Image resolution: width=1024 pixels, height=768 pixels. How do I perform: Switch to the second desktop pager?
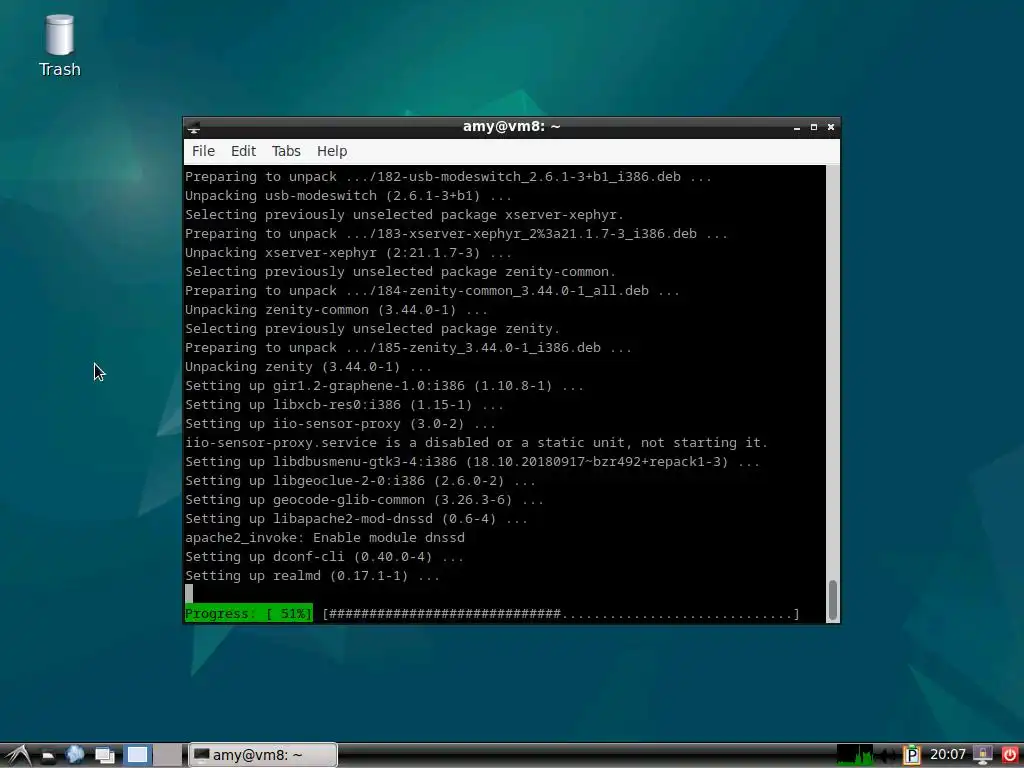[x=168, y=755]
